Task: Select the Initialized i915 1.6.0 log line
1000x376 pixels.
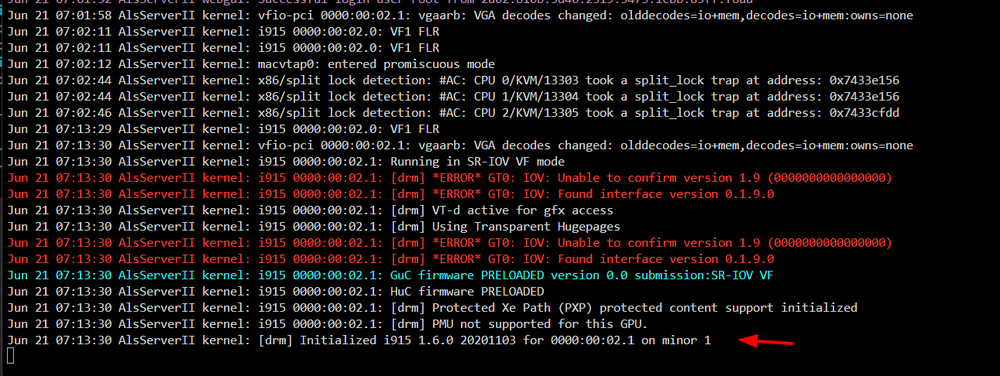Action: click(359, 341)
